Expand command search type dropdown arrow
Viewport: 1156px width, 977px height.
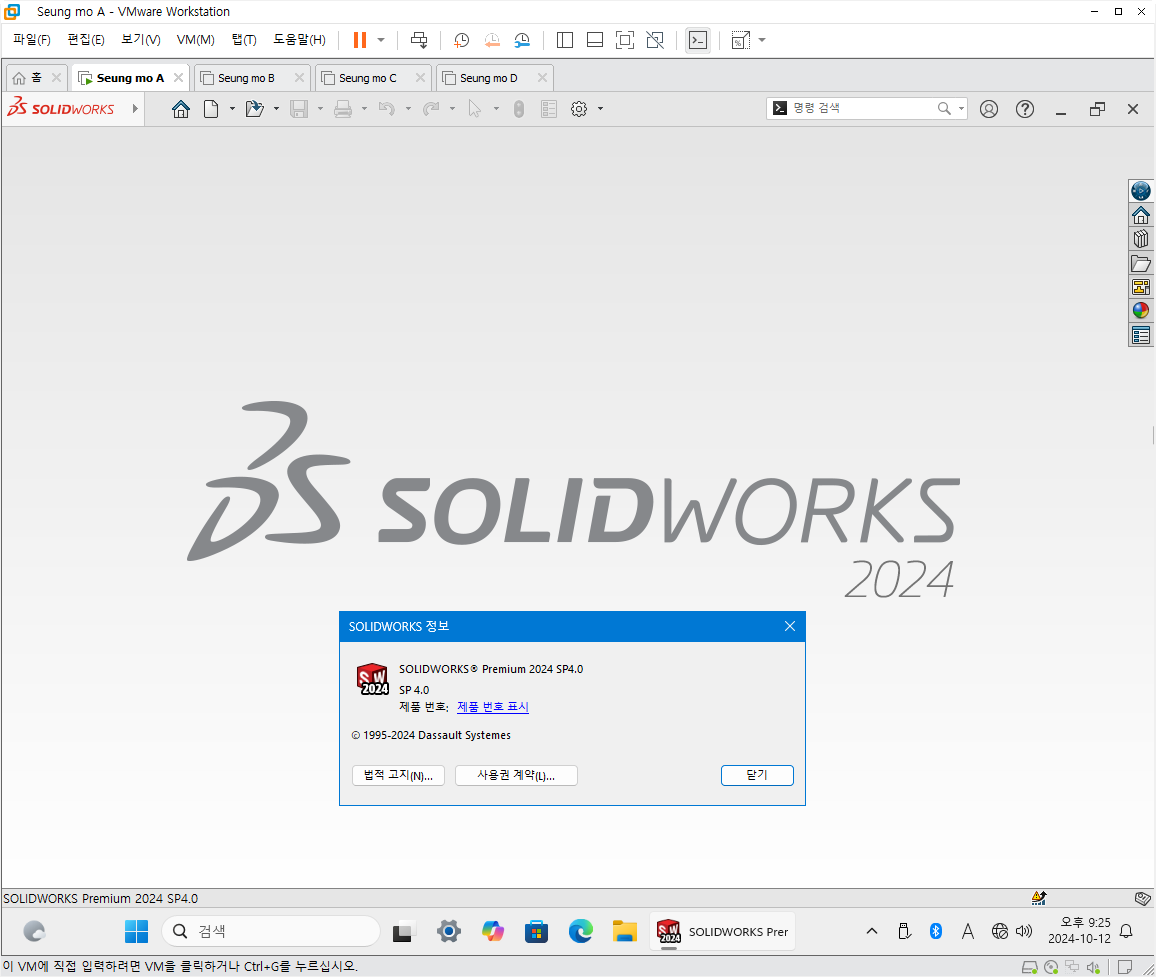click(961, 108)
